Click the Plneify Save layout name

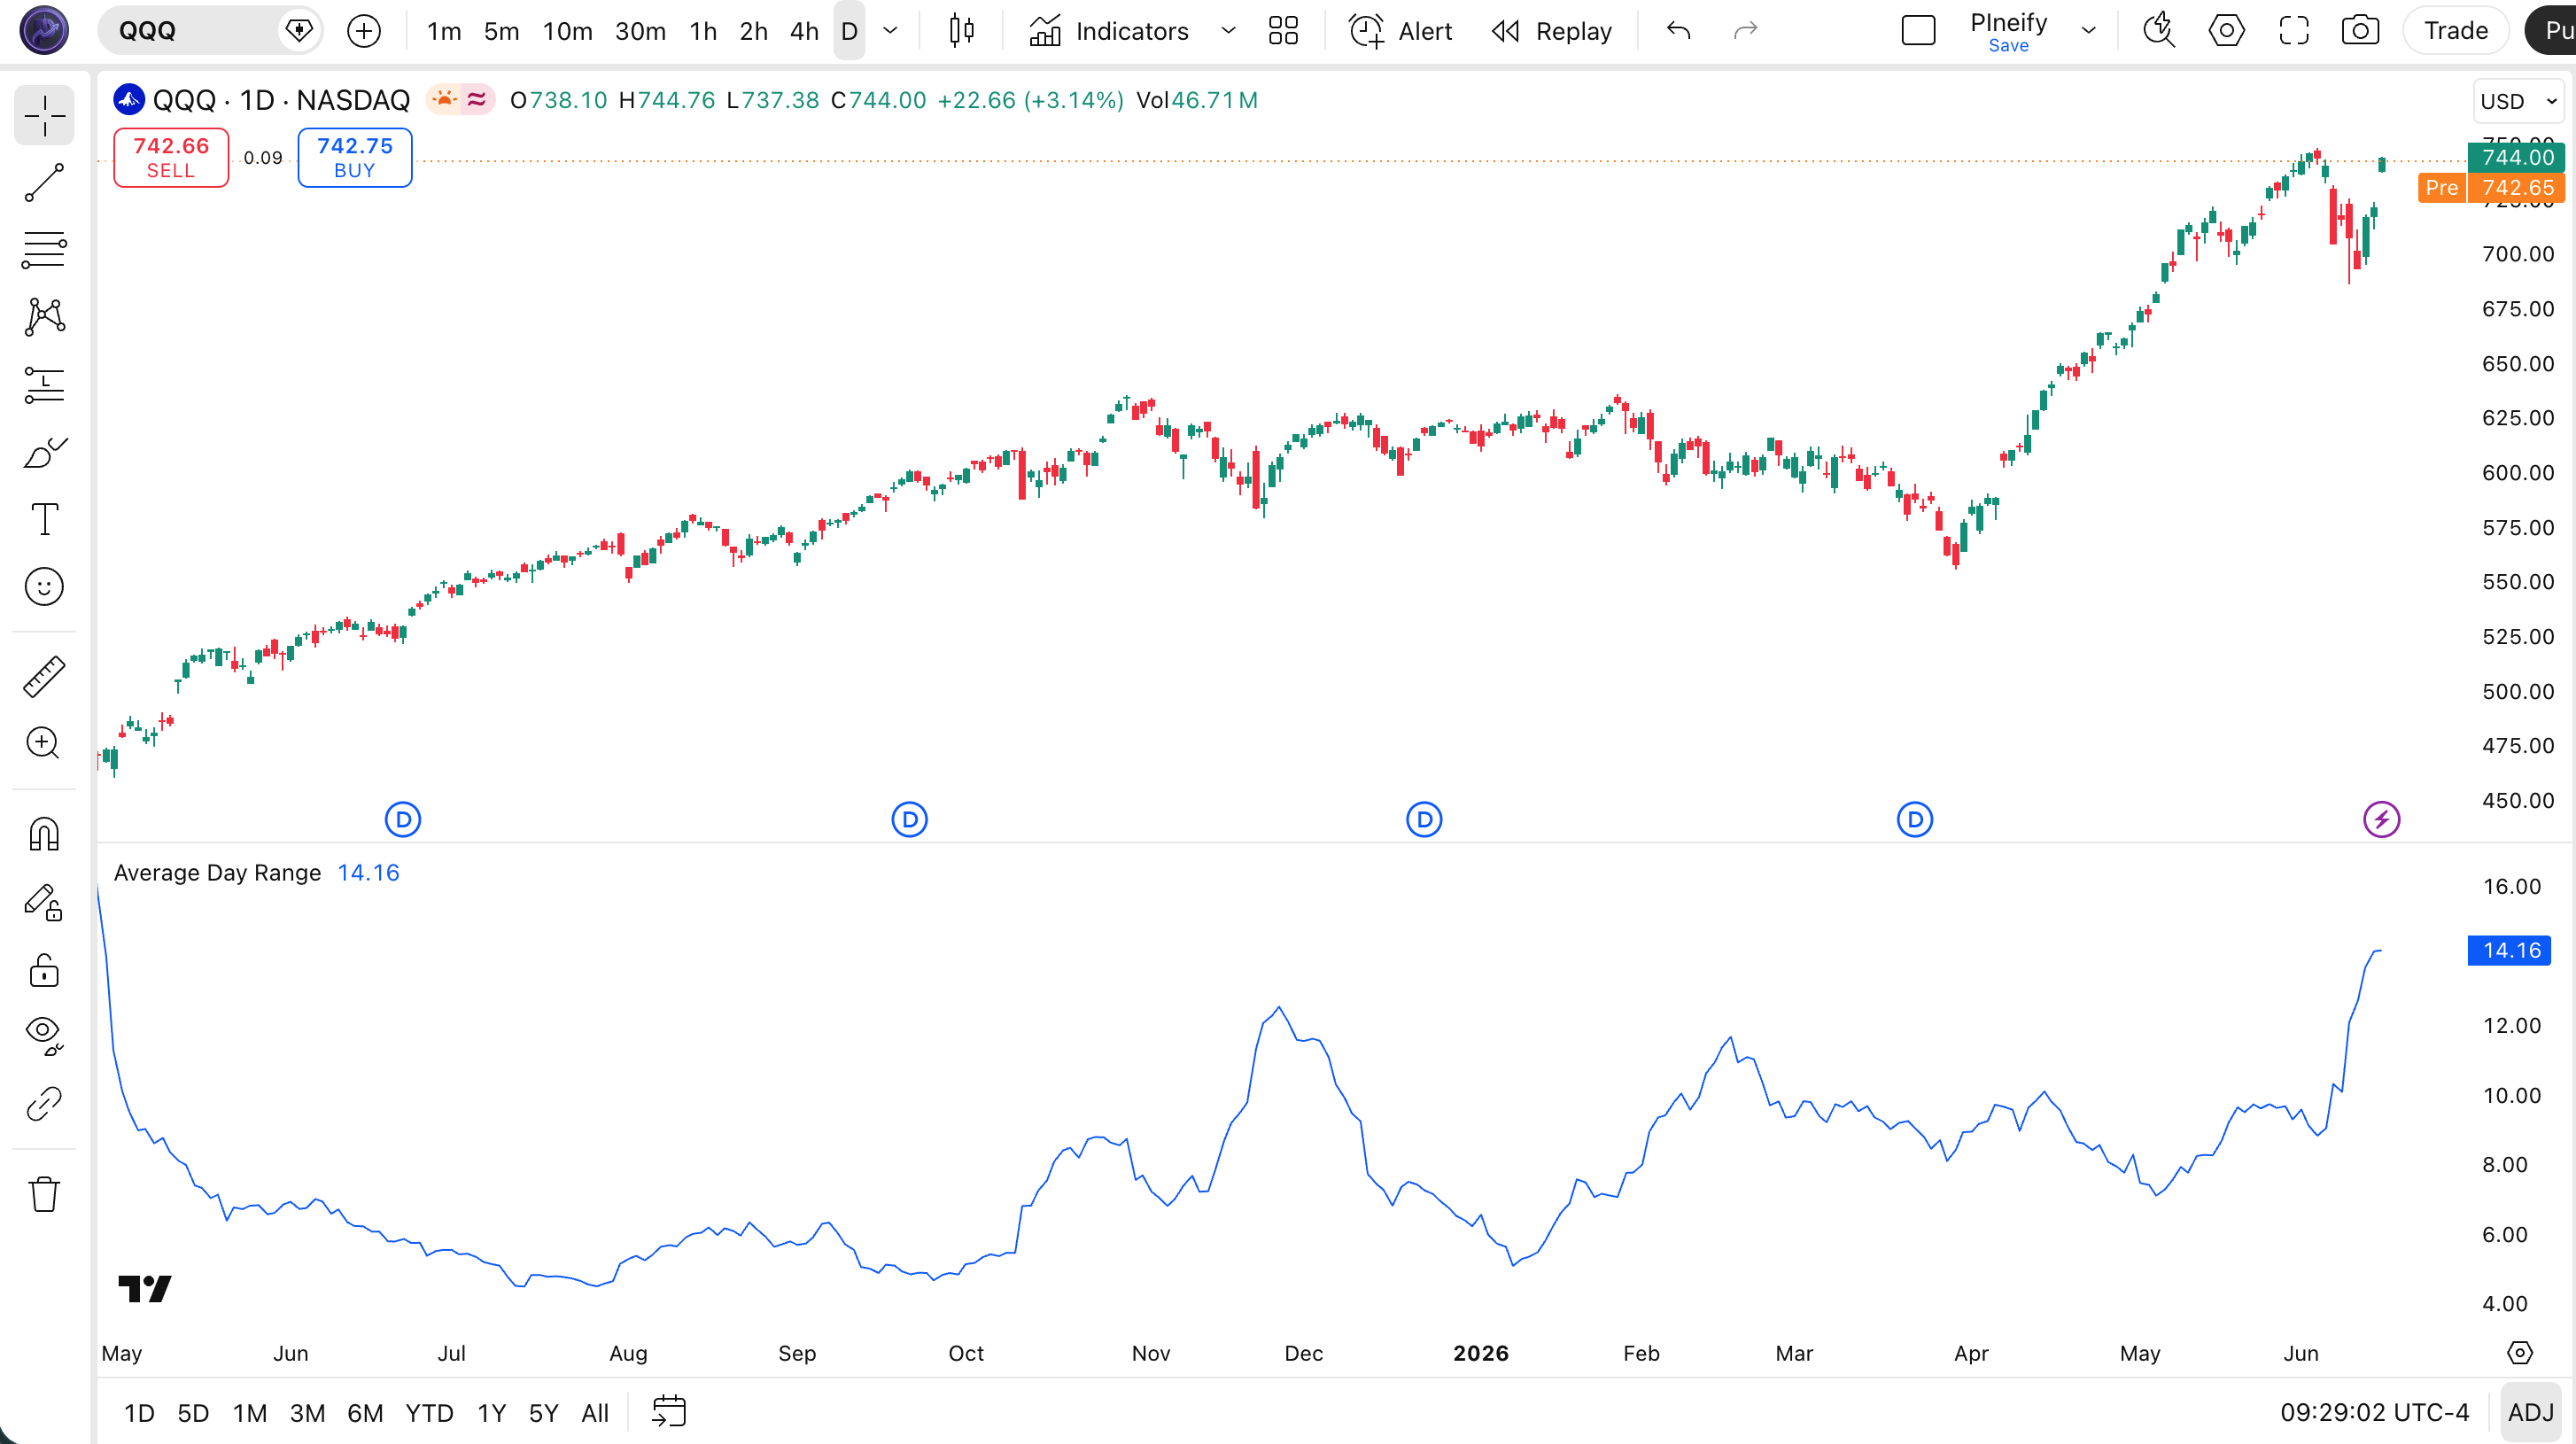pos(2008,31)
